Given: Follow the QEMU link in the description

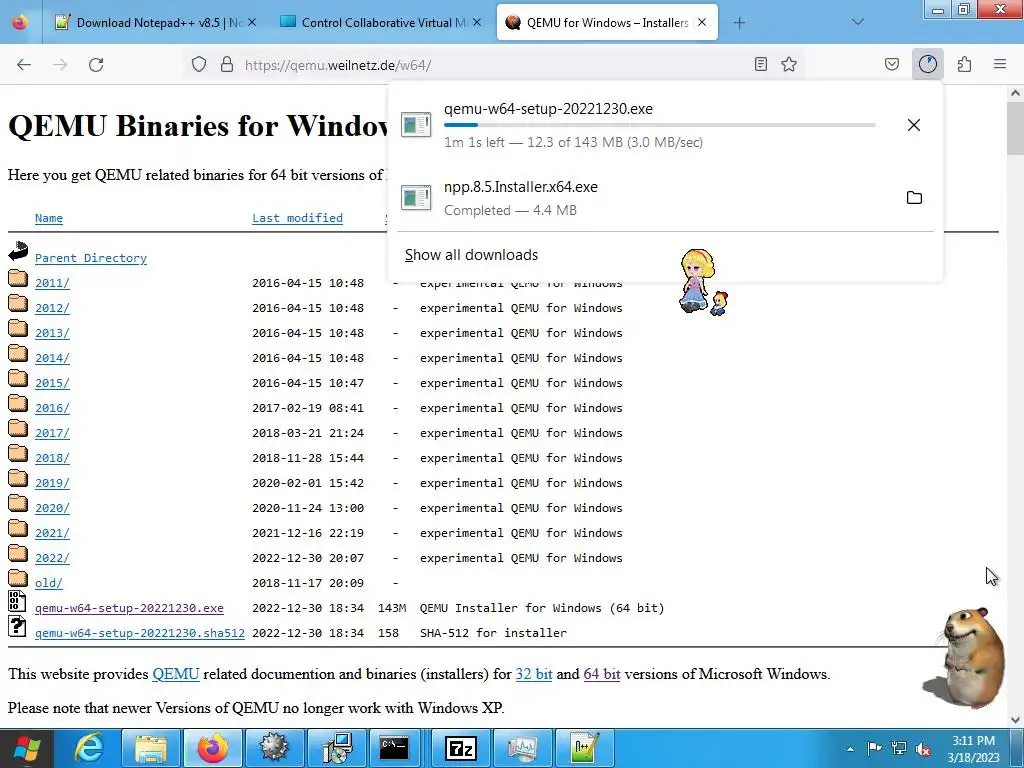Looking at the screenshot, I should (176, 674).
